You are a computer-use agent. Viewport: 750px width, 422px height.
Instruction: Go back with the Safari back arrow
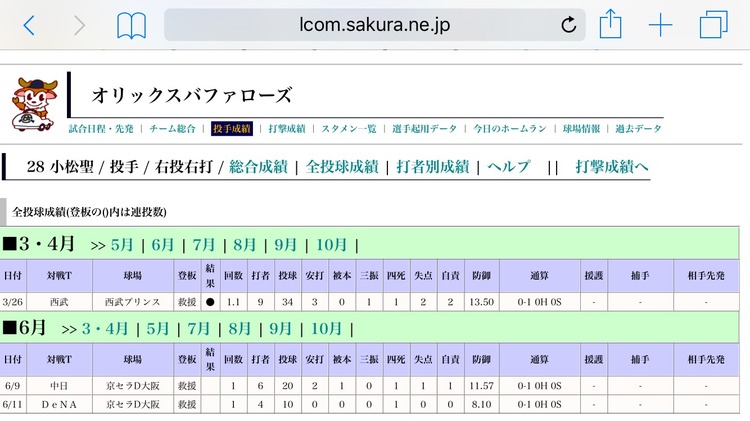(29, 25)
